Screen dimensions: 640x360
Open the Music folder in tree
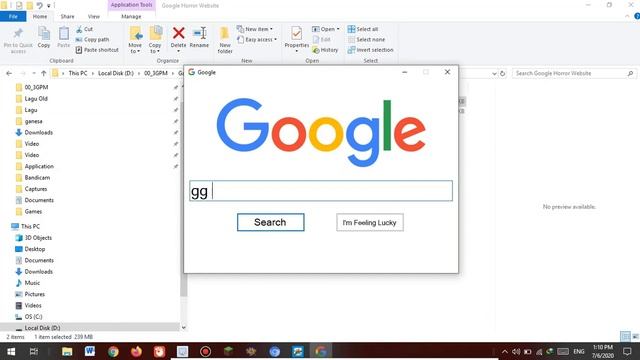point(32,283)
